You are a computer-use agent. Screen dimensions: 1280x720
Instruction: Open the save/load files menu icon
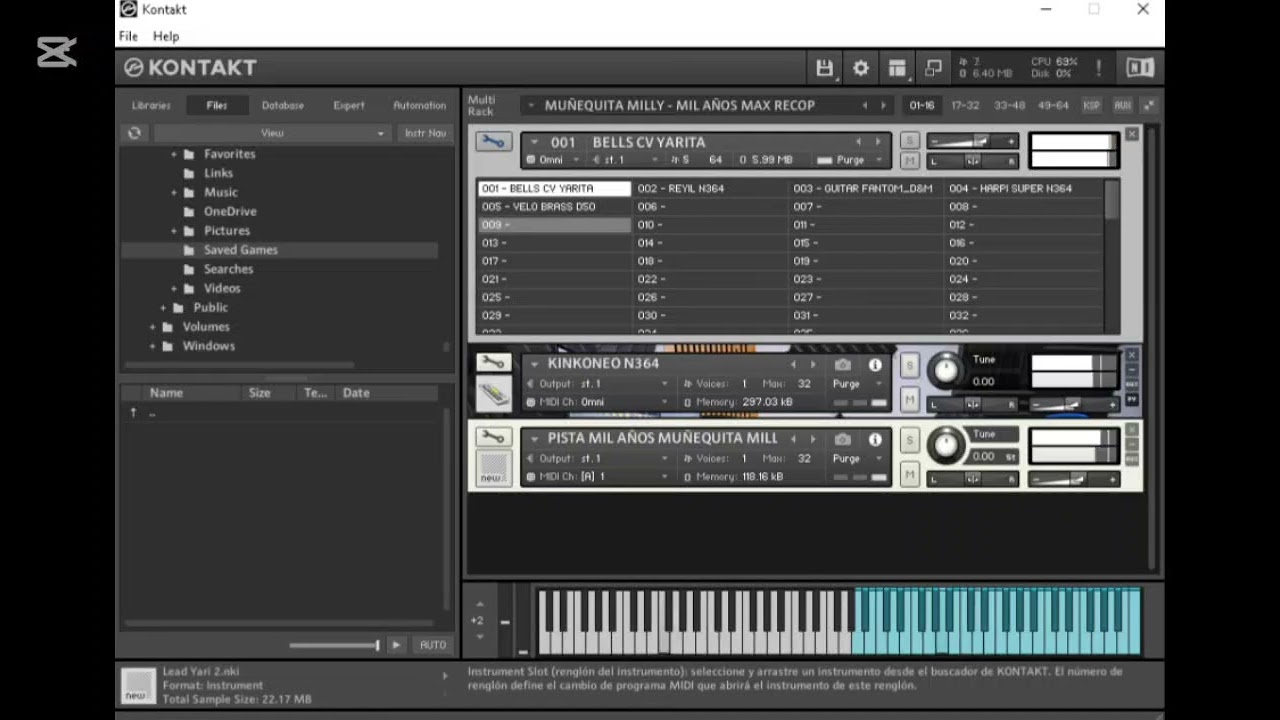click(x=824, y=68)
